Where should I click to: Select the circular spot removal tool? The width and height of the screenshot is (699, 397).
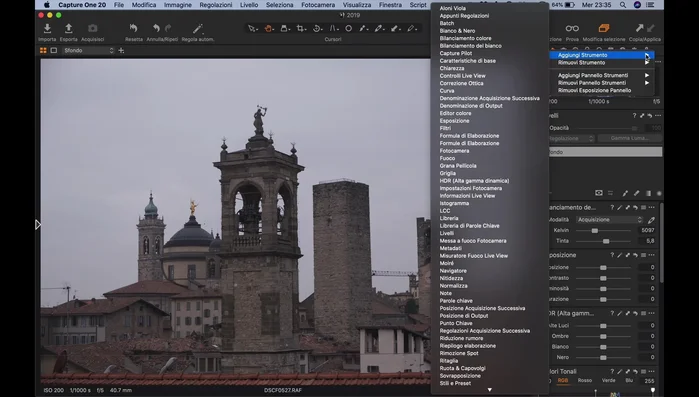pos(349,29)
